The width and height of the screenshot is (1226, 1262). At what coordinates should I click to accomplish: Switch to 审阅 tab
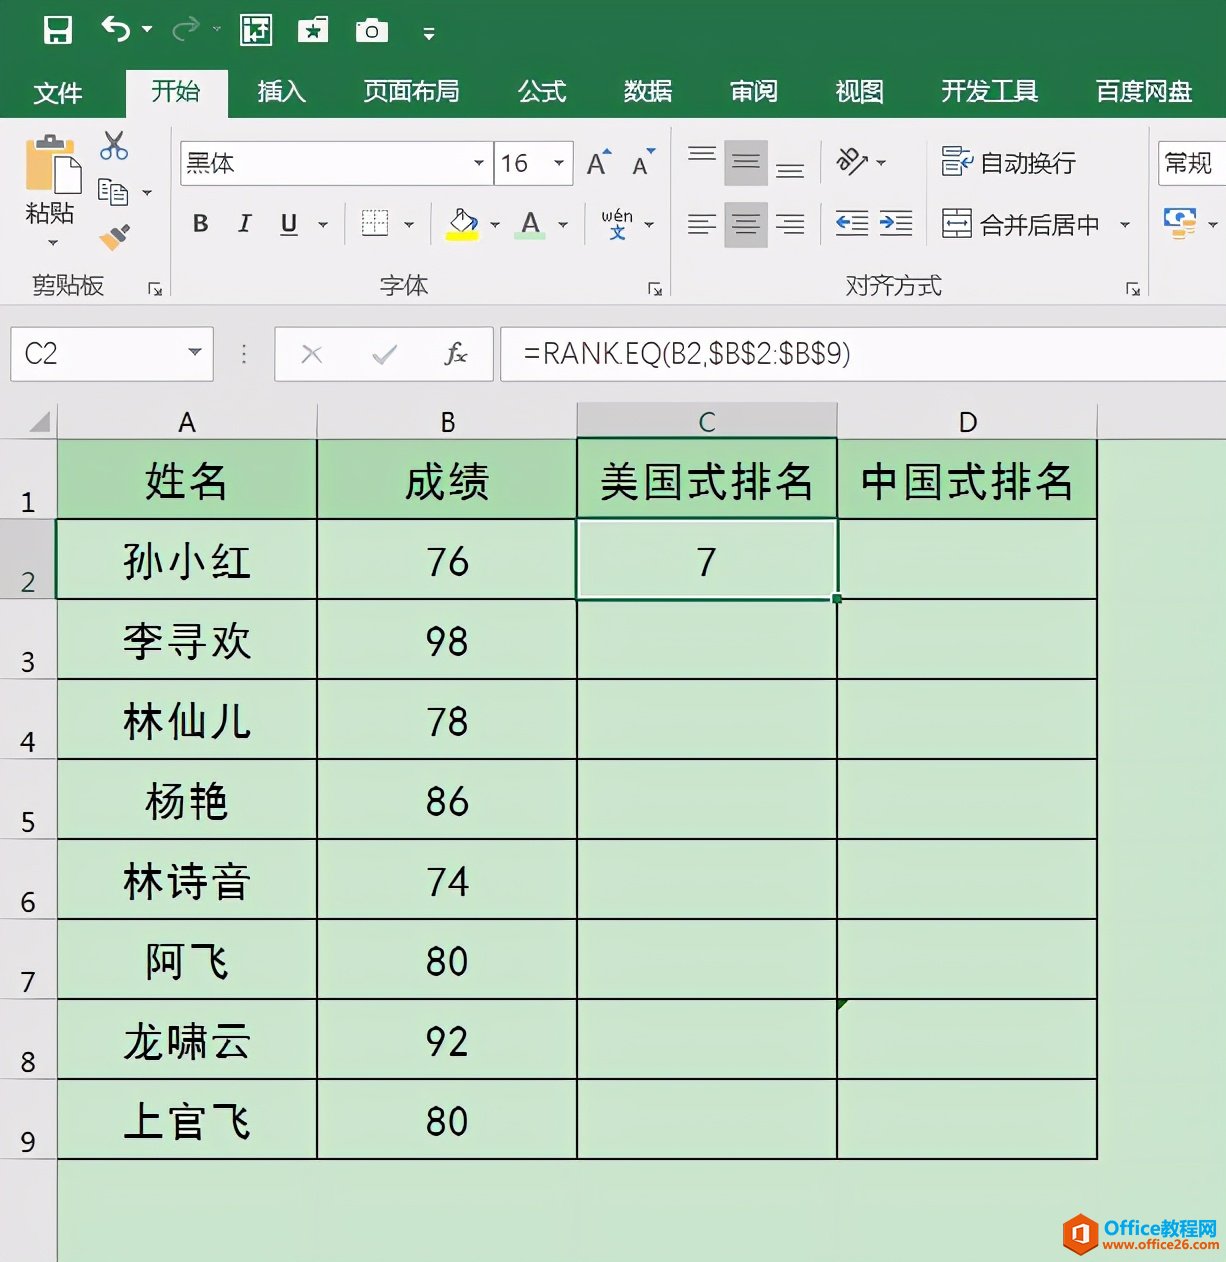(x=754, y=92)
